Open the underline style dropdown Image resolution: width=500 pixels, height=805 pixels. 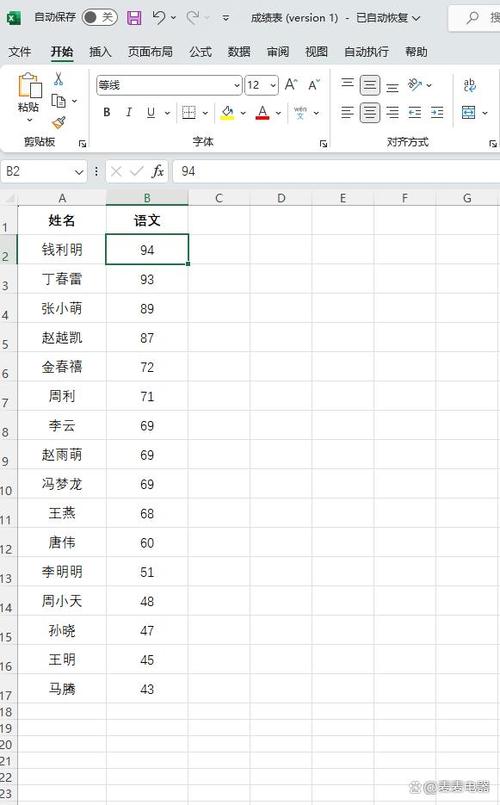[167, 113]
